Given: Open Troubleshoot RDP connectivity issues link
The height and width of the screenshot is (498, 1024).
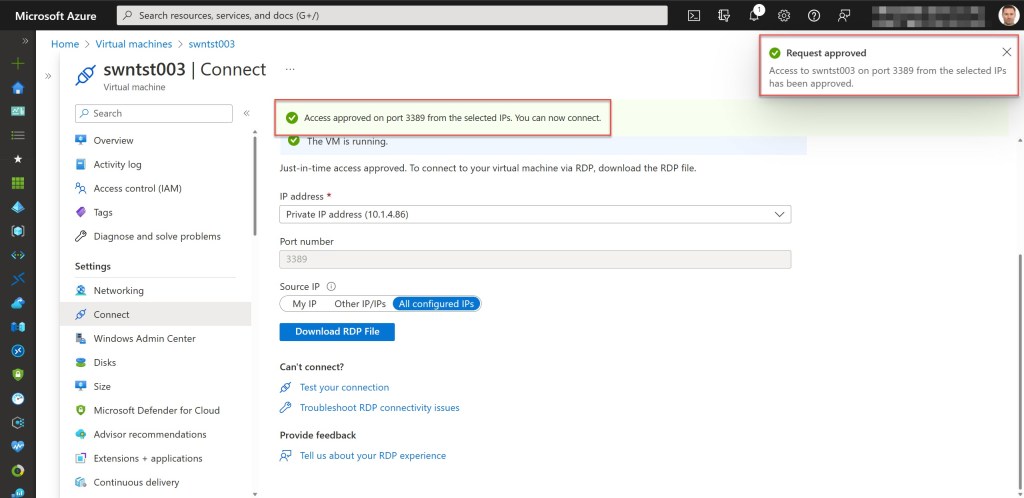Looking at the screenshot, I should (x=379, y=408).
